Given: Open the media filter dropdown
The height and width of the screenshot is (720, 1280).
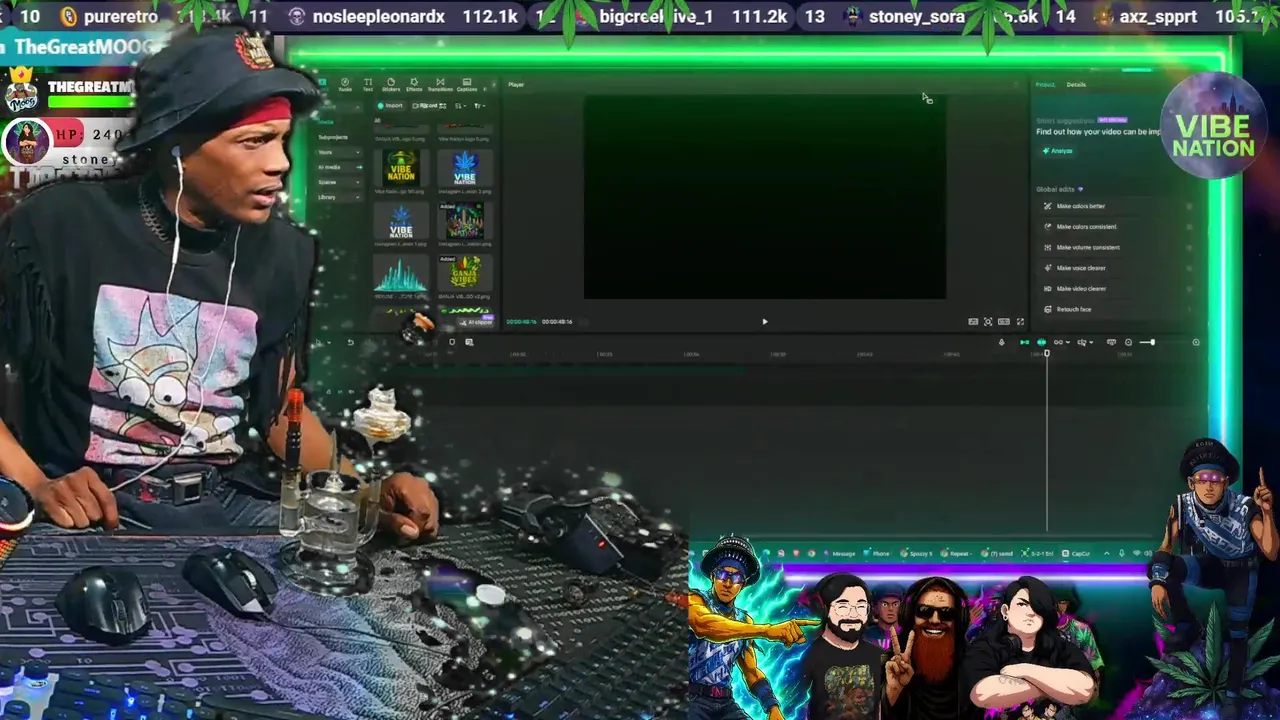Looking at the screenshot, I should 479,105.
